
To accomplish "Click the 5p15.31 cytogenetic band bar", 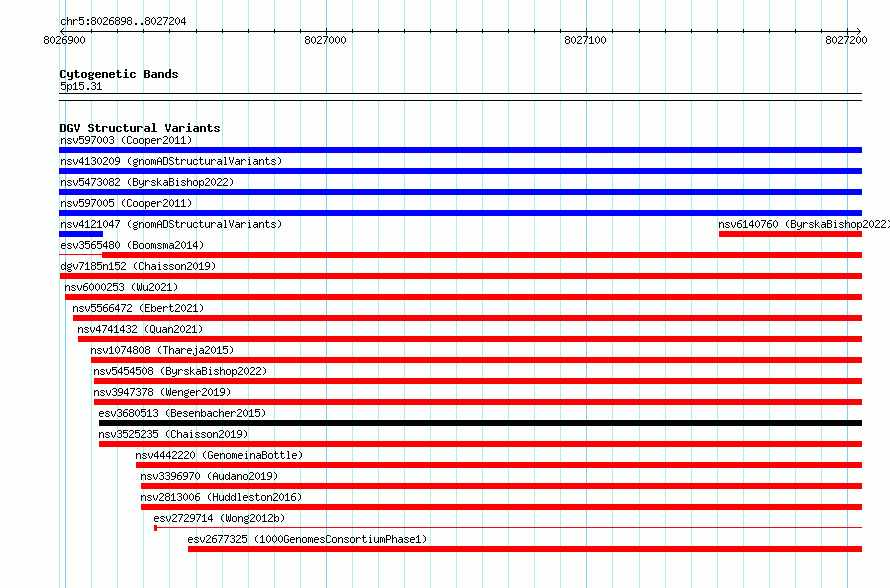I will (460, 97).
